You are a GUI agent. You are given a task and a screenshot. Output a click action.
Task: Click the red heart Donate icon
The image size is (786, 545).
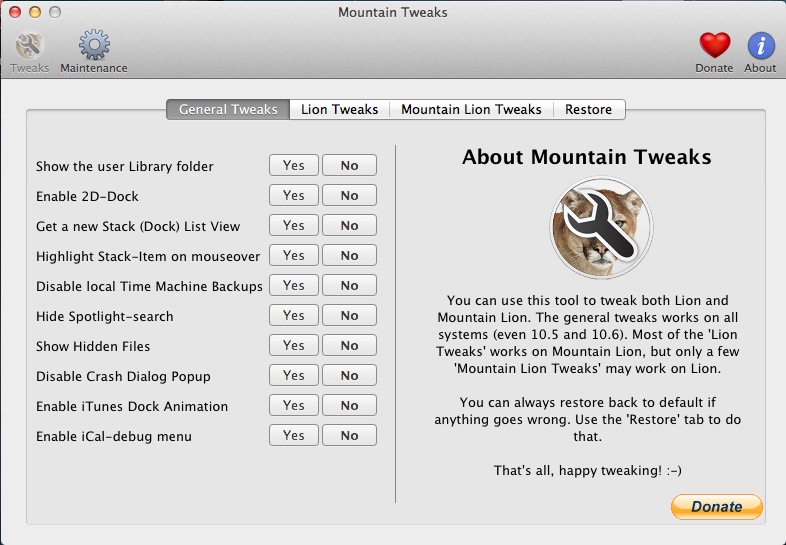(714, 46)
